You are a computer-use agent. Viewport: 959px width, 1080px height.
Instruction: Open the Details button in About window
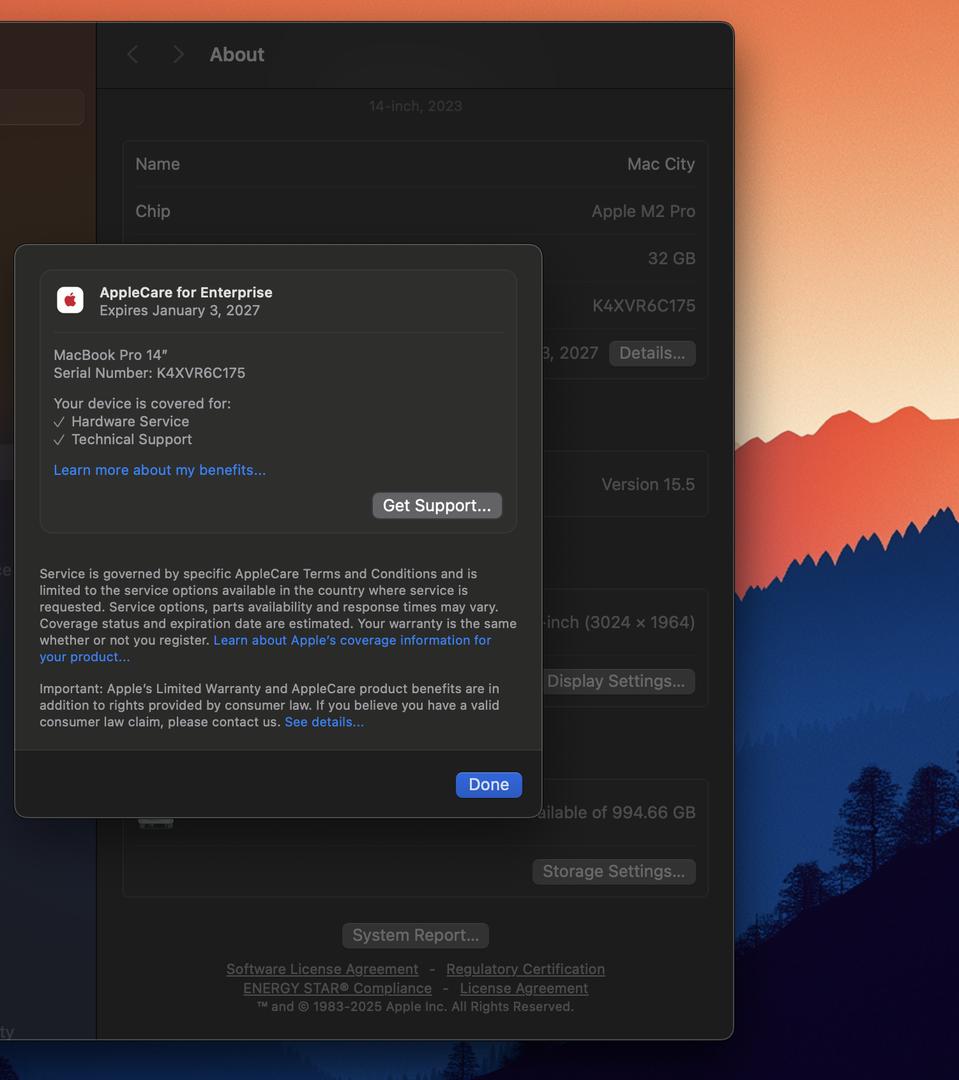(x=652, y=353)
